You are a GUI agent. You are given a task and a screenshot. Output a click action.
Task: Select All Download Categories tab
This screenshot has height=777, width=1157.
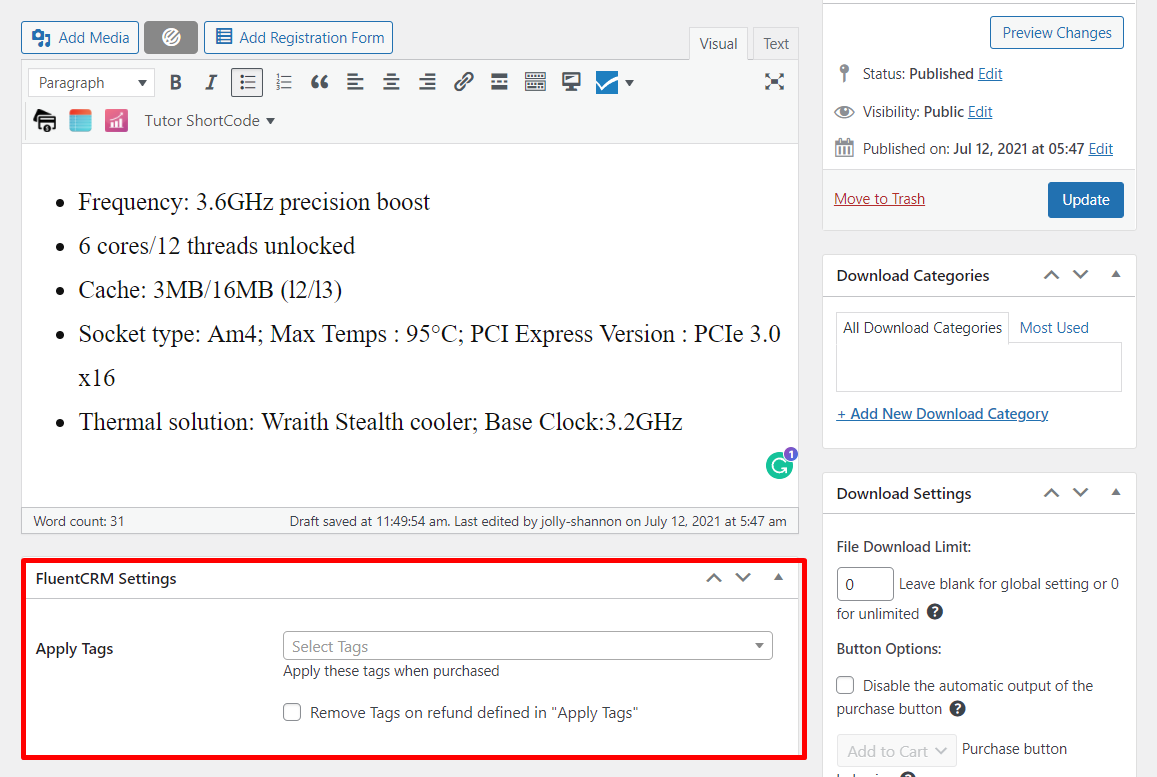pyautogui.click(x=922, y=328)
